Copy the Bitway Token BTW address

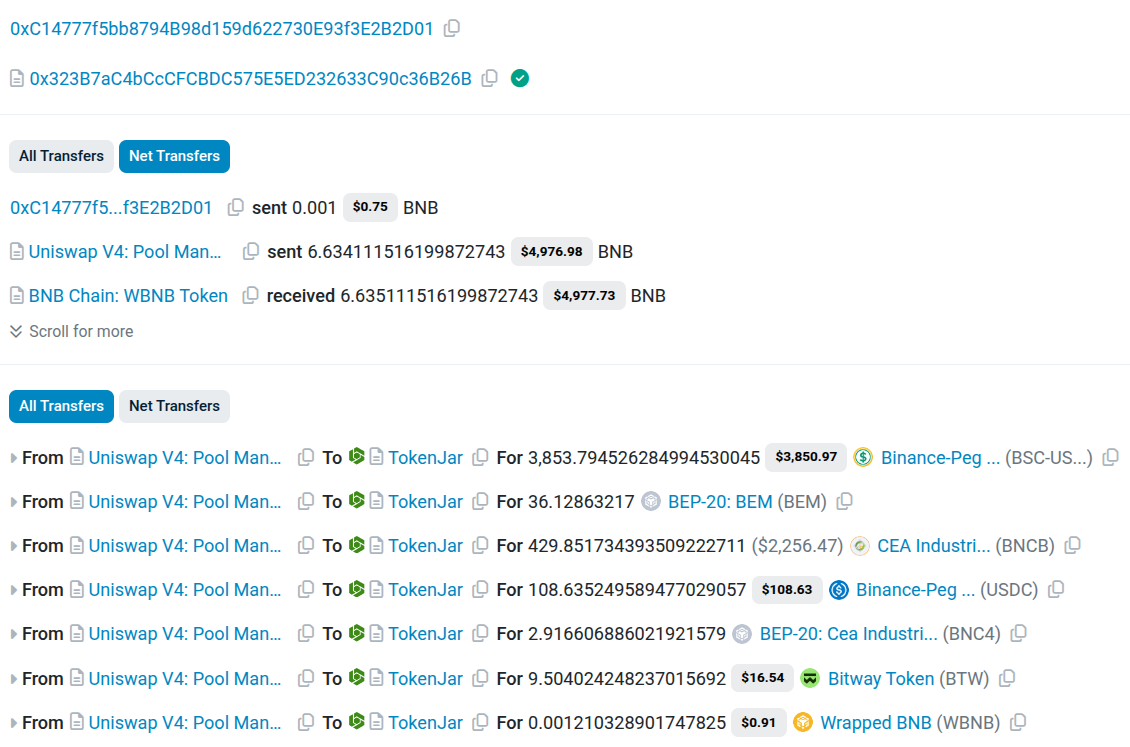click(1007, 678)
